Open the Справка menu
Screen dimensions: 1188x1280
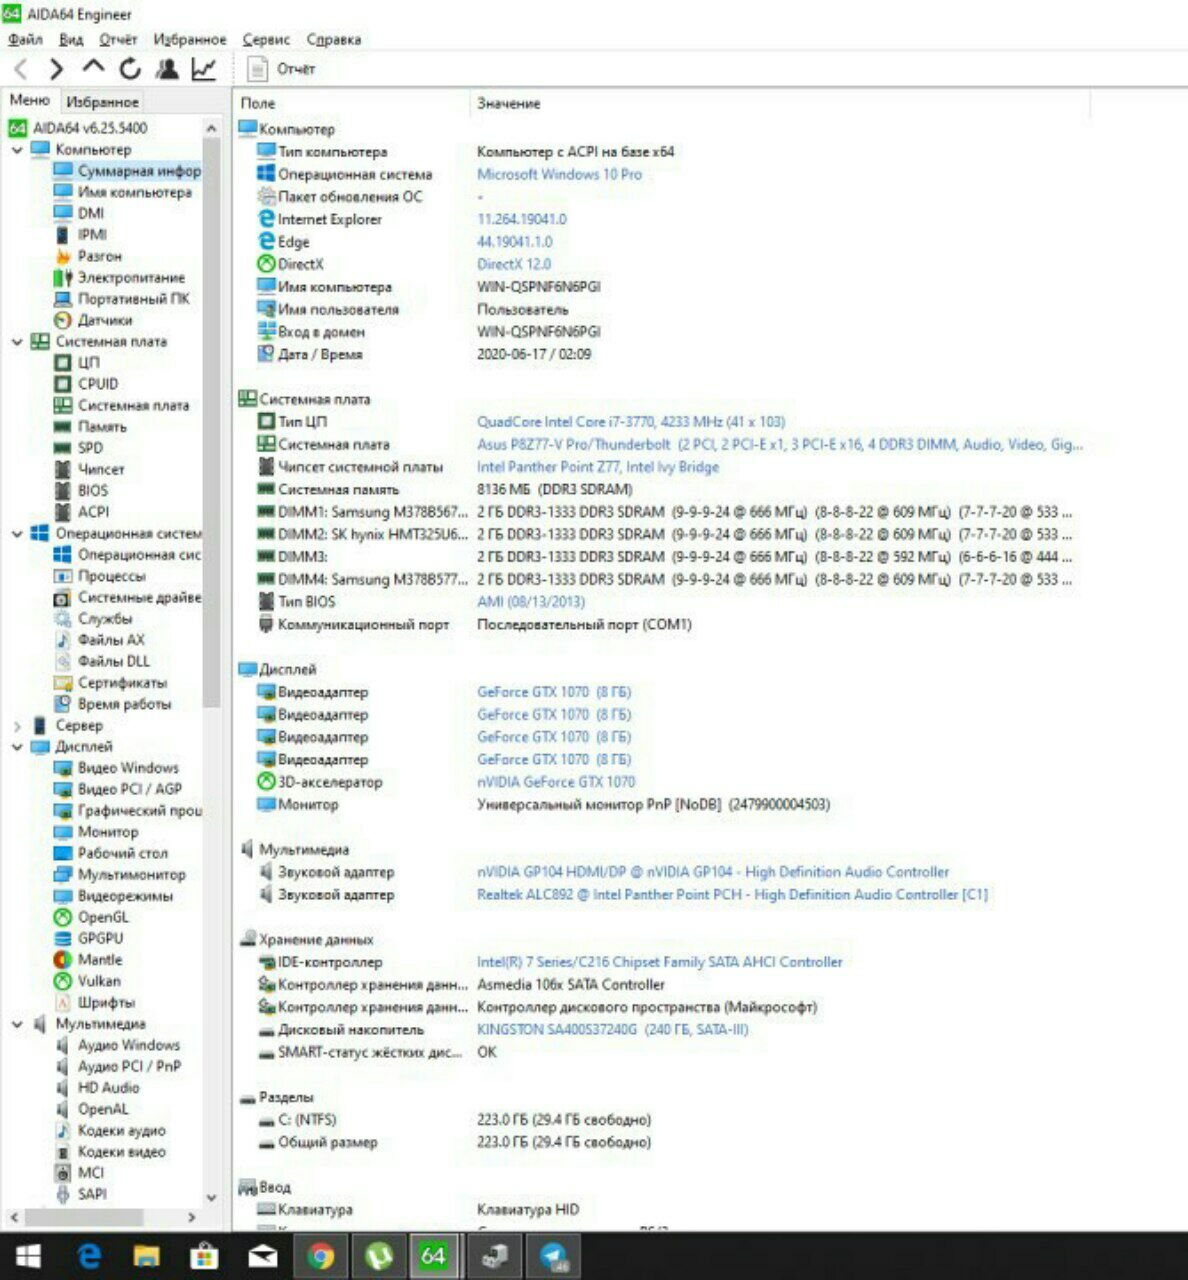click(334, 40)
